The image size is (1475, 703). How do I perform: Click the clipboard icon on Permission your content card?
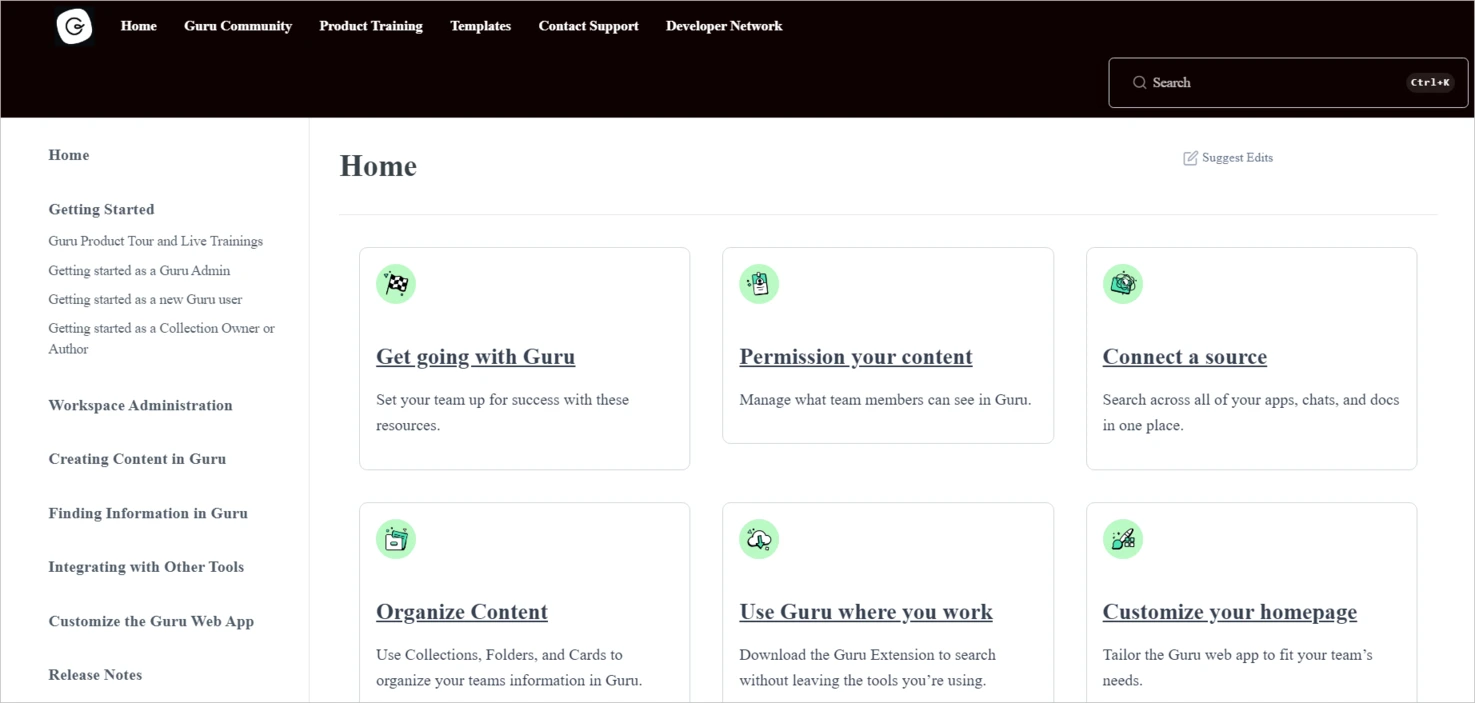tap(759, 284)
